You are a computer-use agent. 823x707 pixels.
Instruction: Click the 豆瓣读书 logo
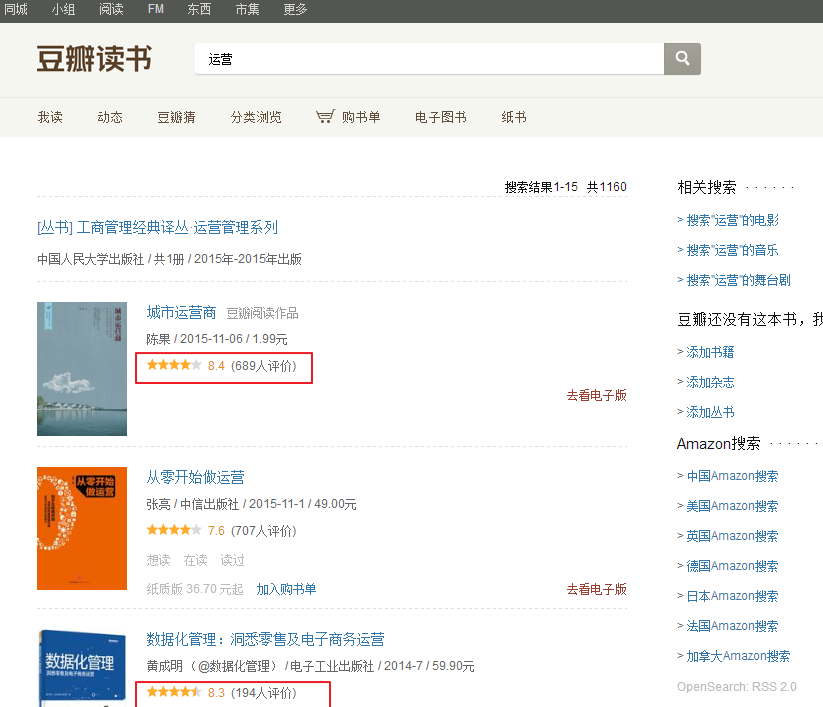point(93,59)
